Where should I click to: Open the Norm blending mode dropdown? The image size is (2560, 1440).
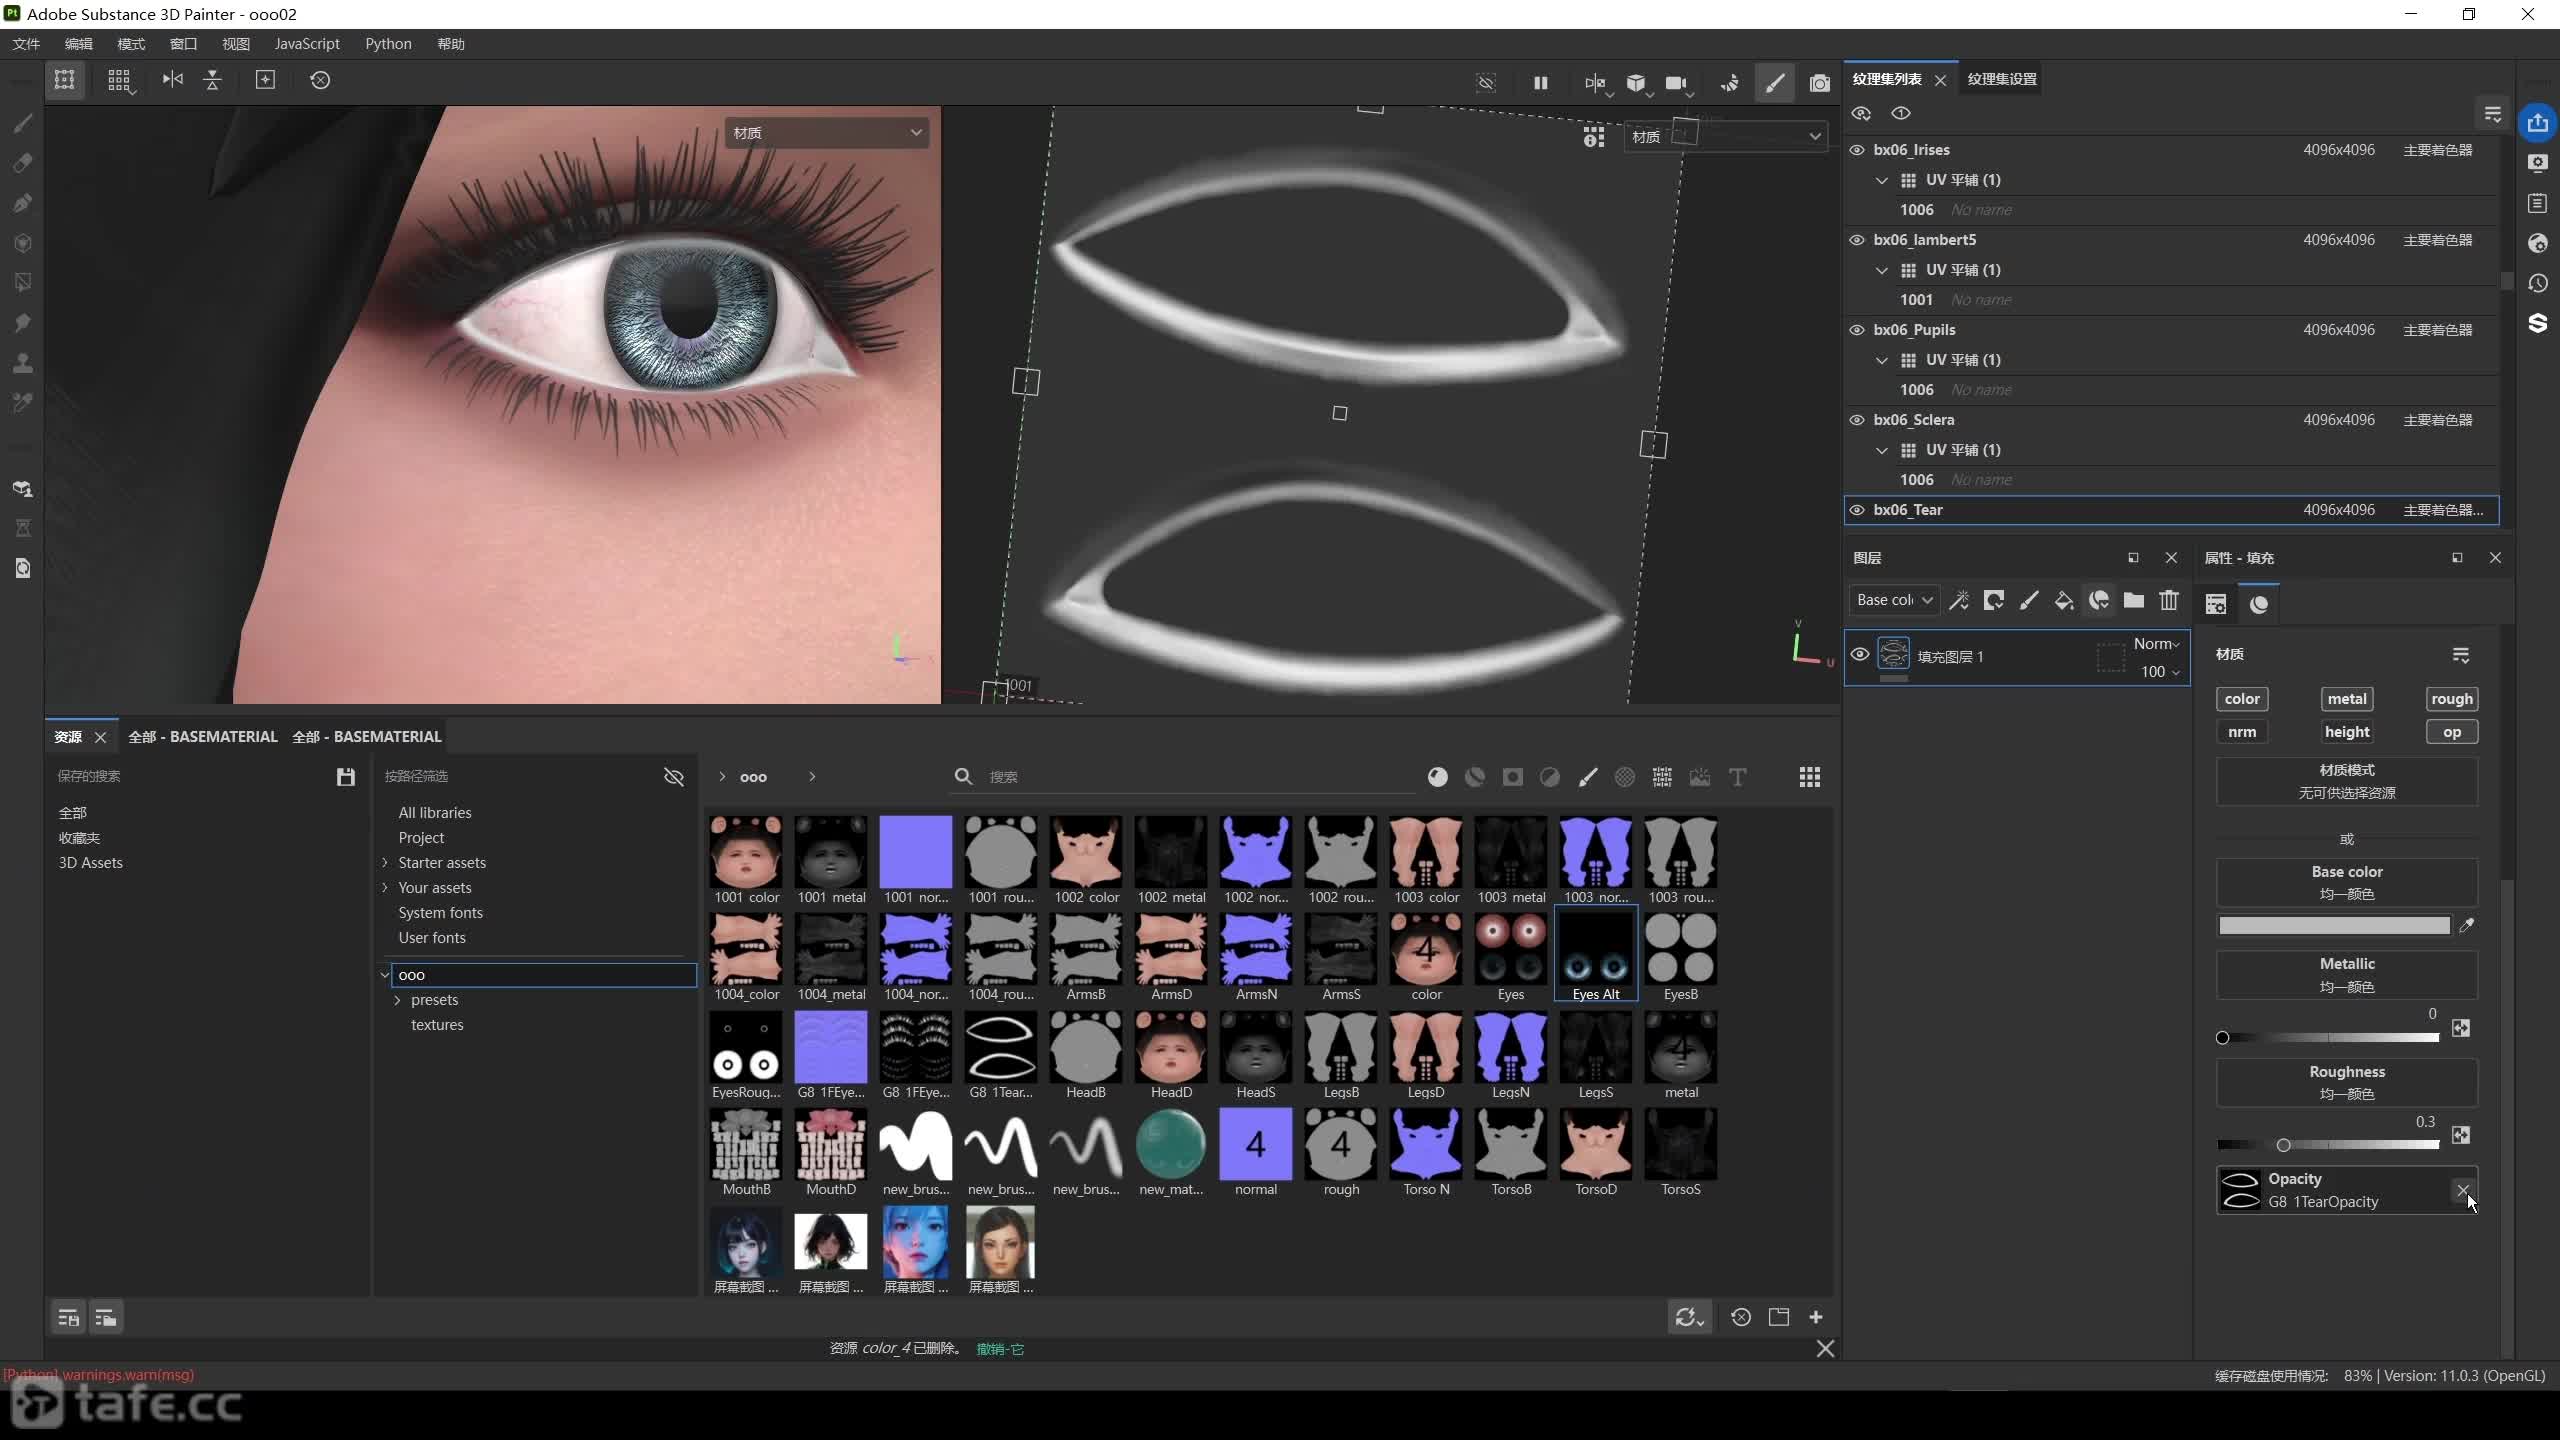point(2157,644)
